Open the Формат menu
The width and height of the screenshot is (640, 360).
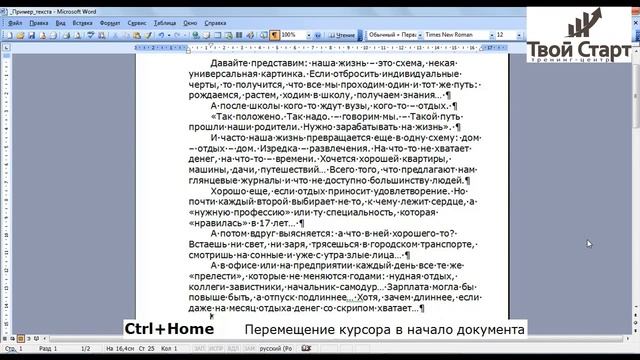(x=110, y=23)
